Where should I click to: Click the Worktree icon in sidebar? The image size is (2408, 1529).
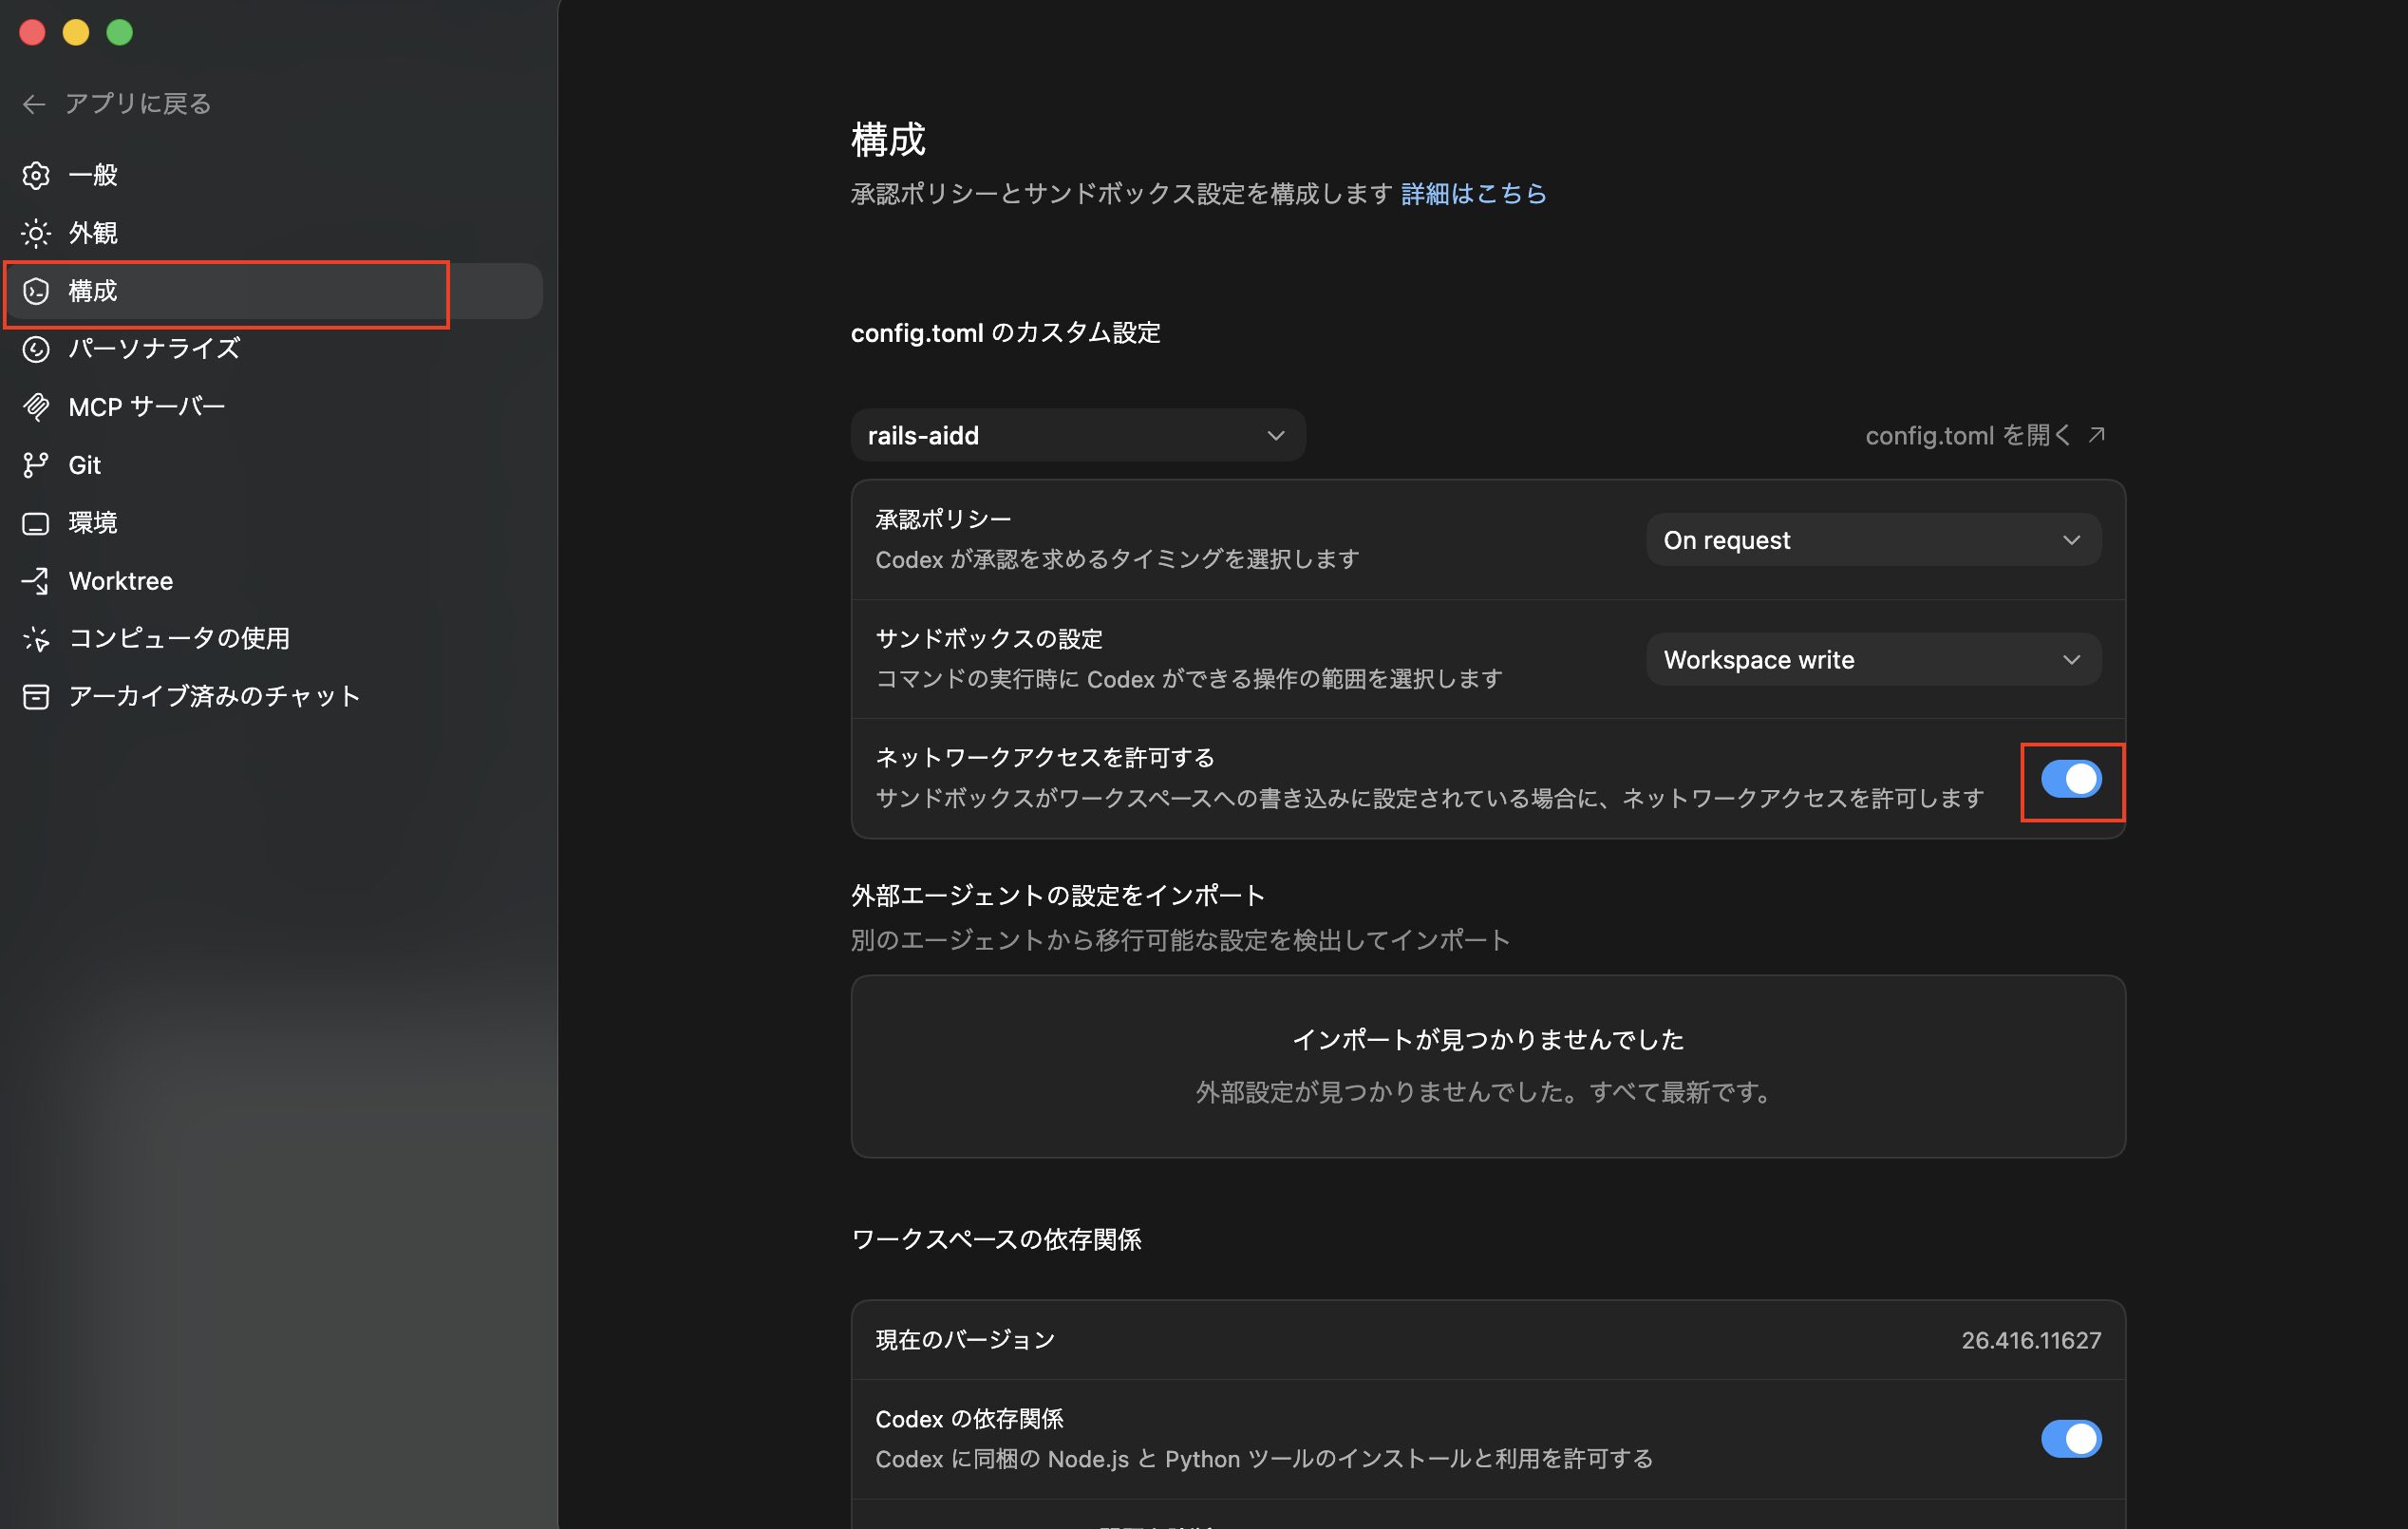point(36,581)
